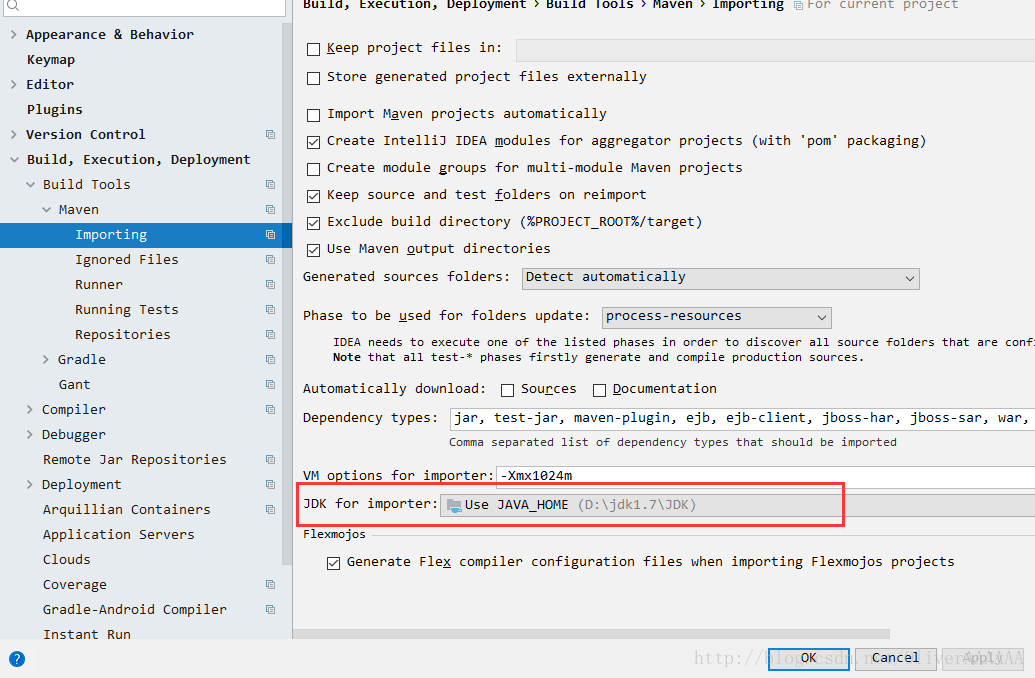This screenshot has width=1035, height=678.
Task: Collapse the Build Tools node
Action: click(30, 185)
